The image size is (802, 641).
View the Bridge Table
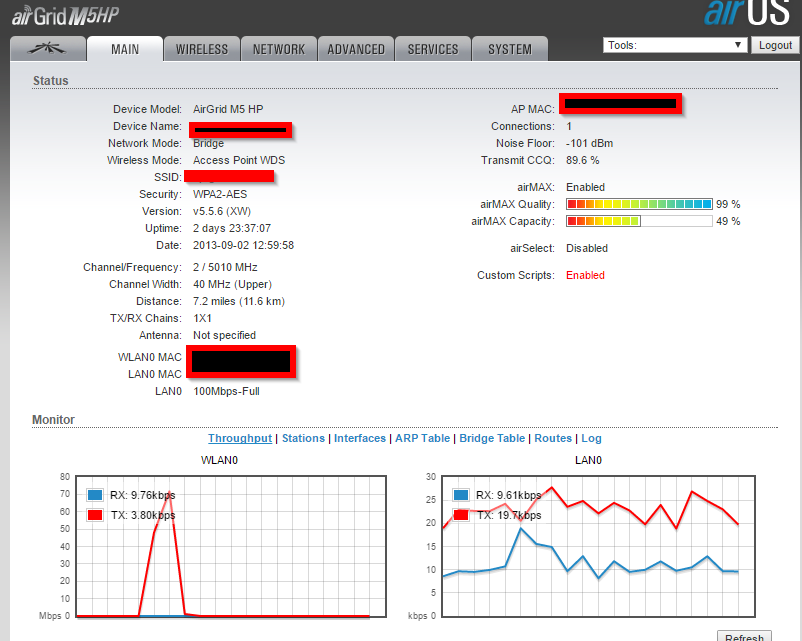click(492, 438)
